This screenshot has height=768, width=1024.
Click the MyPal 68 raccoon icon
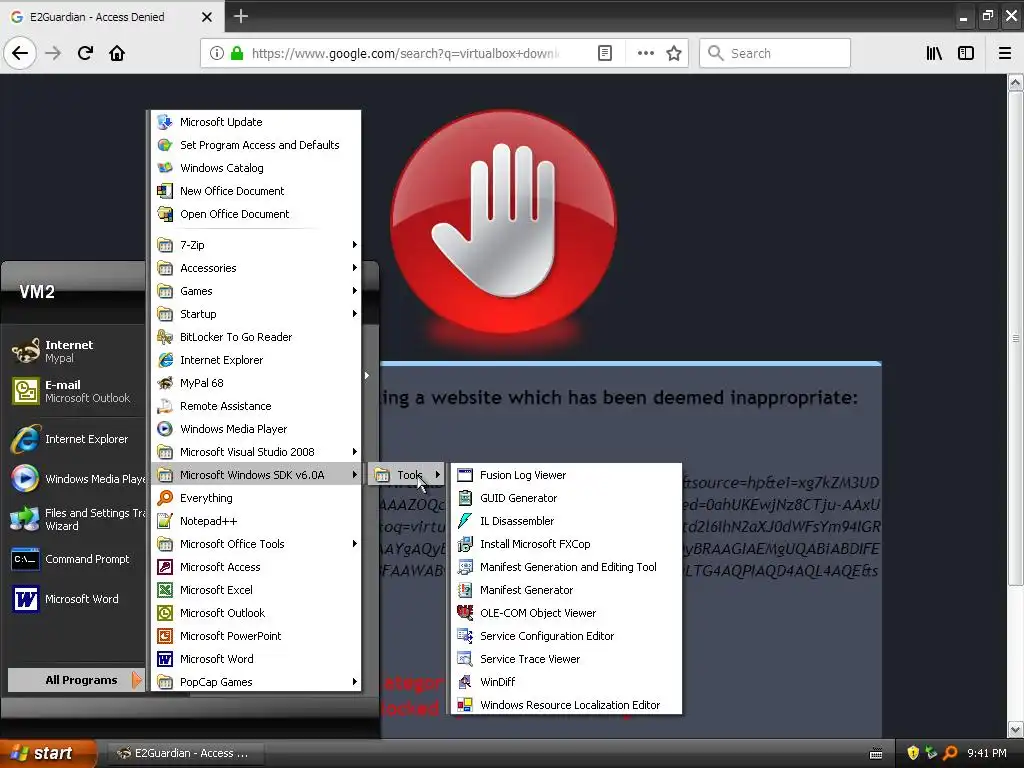click(165, 383)
